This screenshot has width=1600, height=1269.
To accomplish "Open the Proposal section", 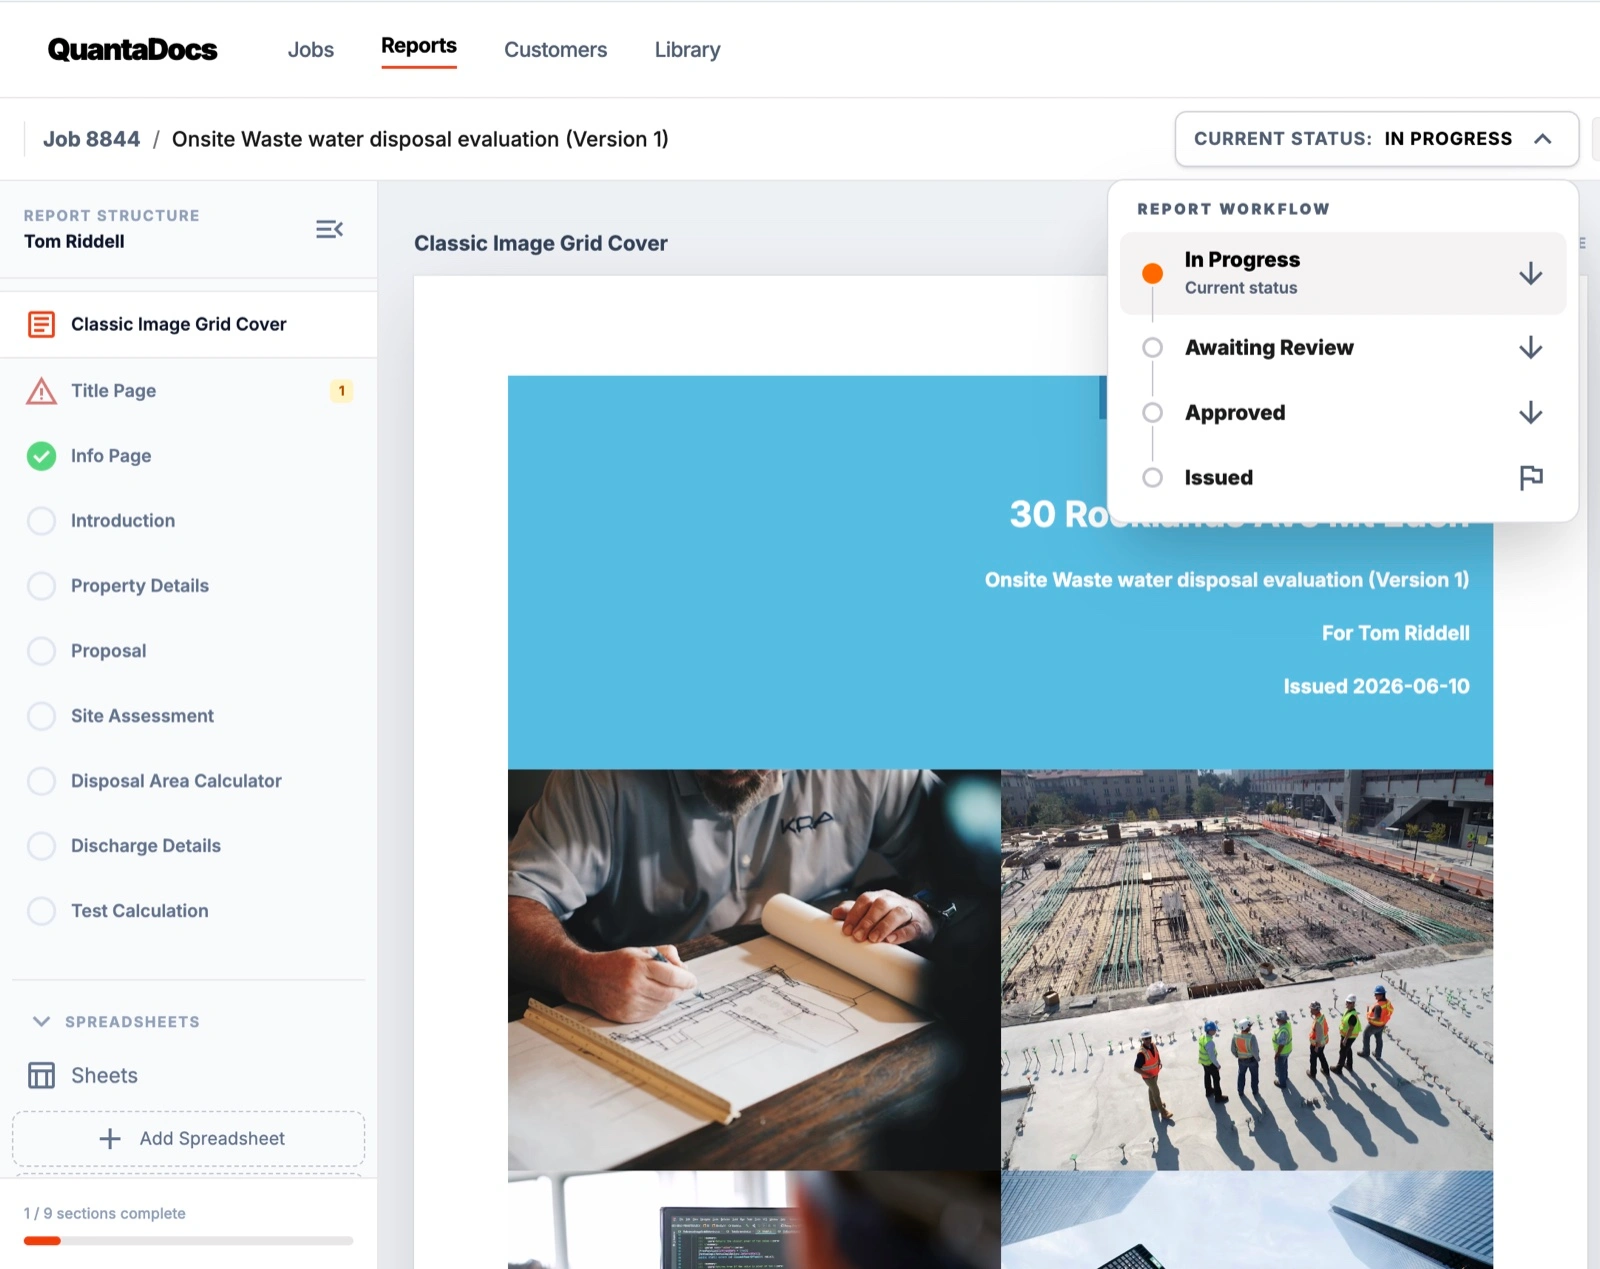I will 188,651.
